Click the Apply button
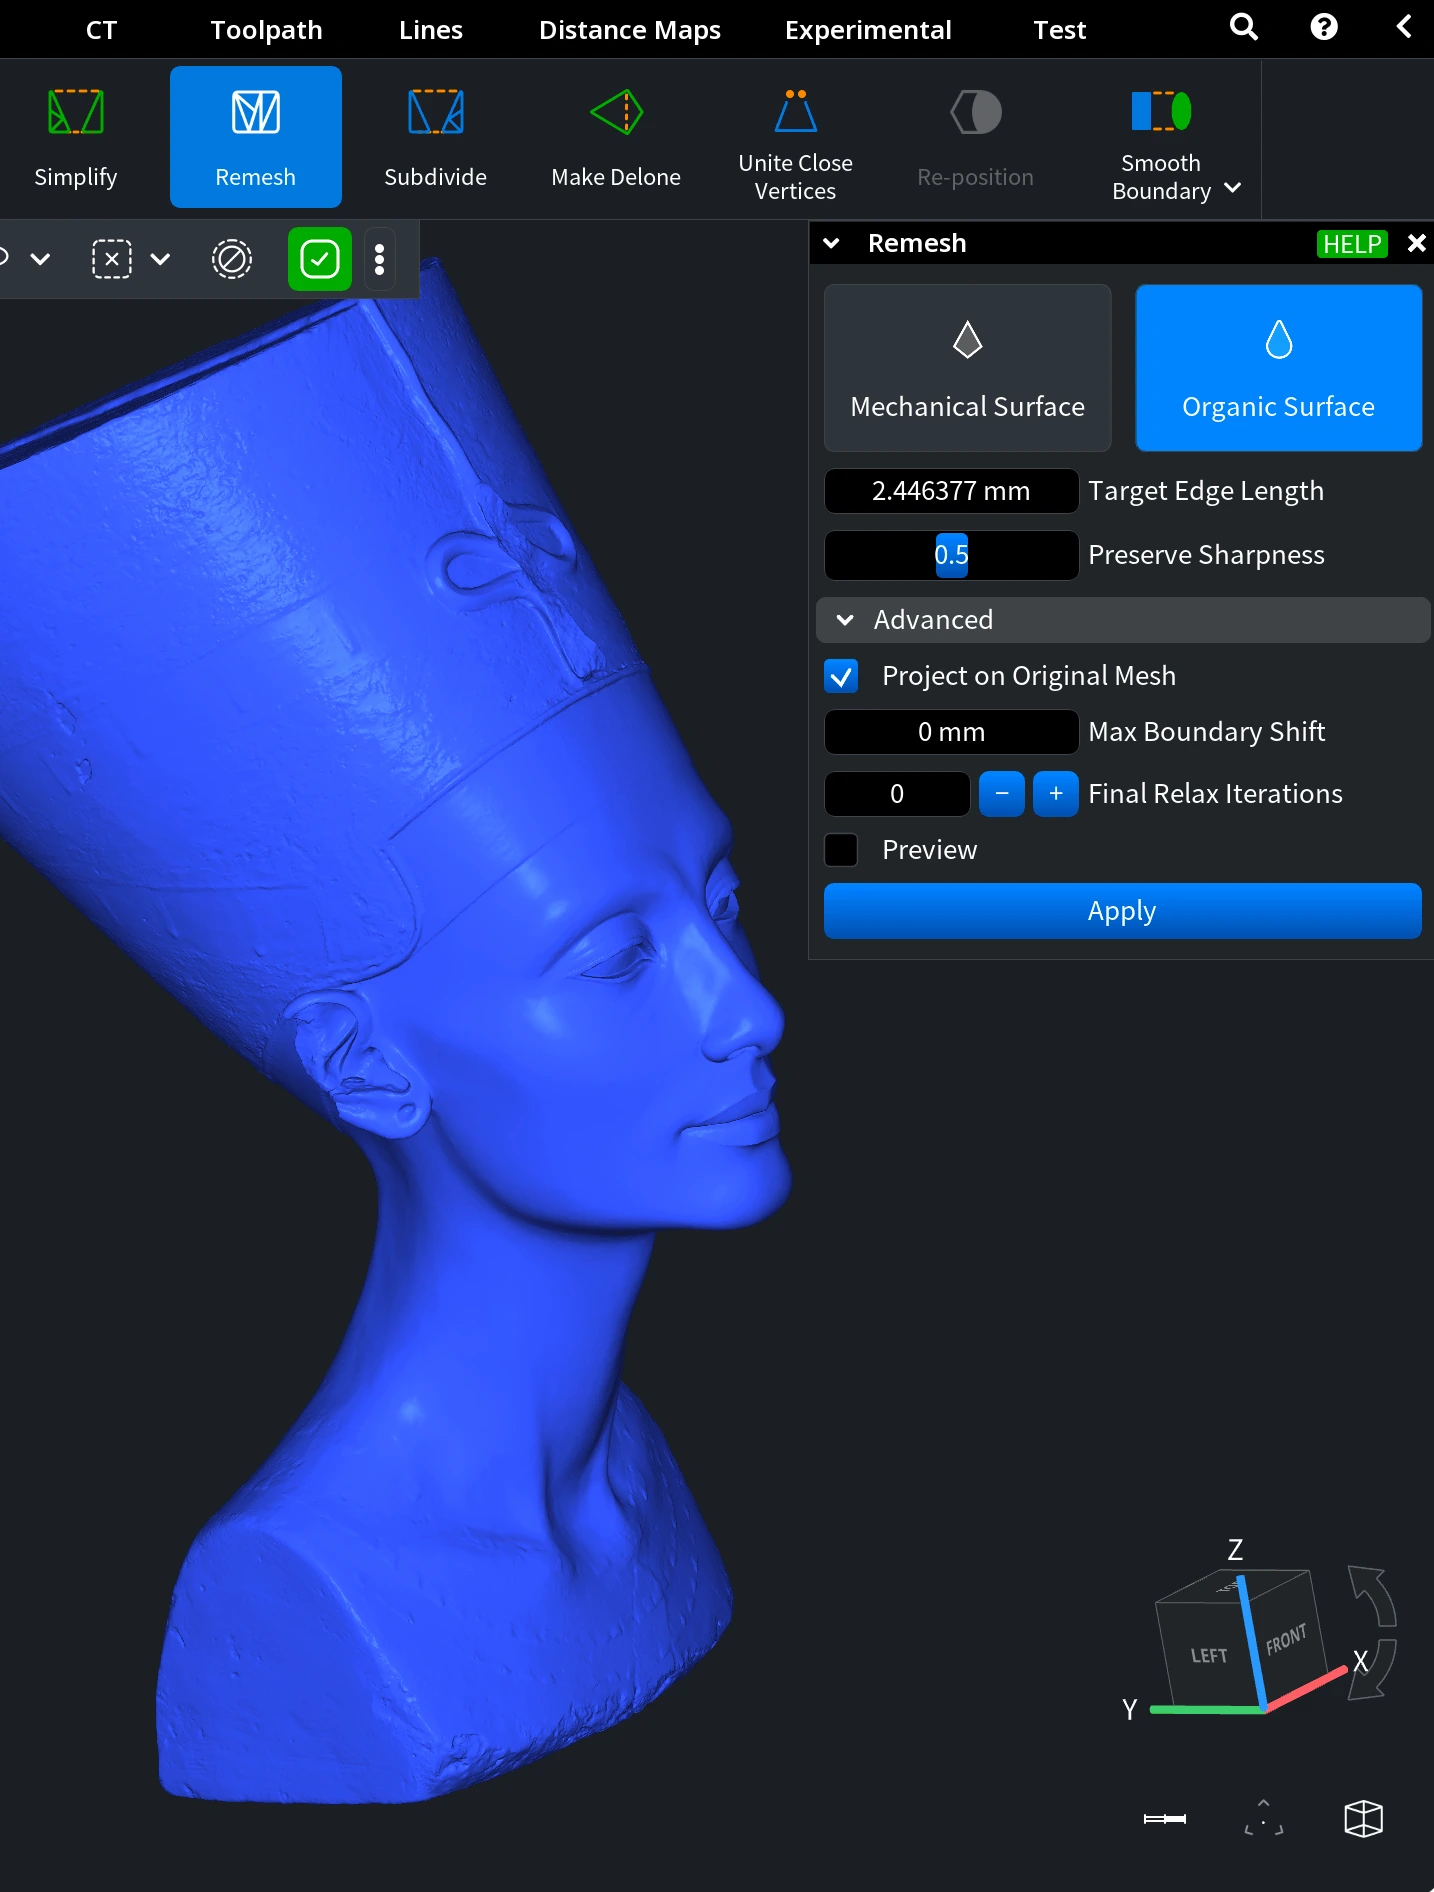 pyautogui.click(x=1123, y=911)
